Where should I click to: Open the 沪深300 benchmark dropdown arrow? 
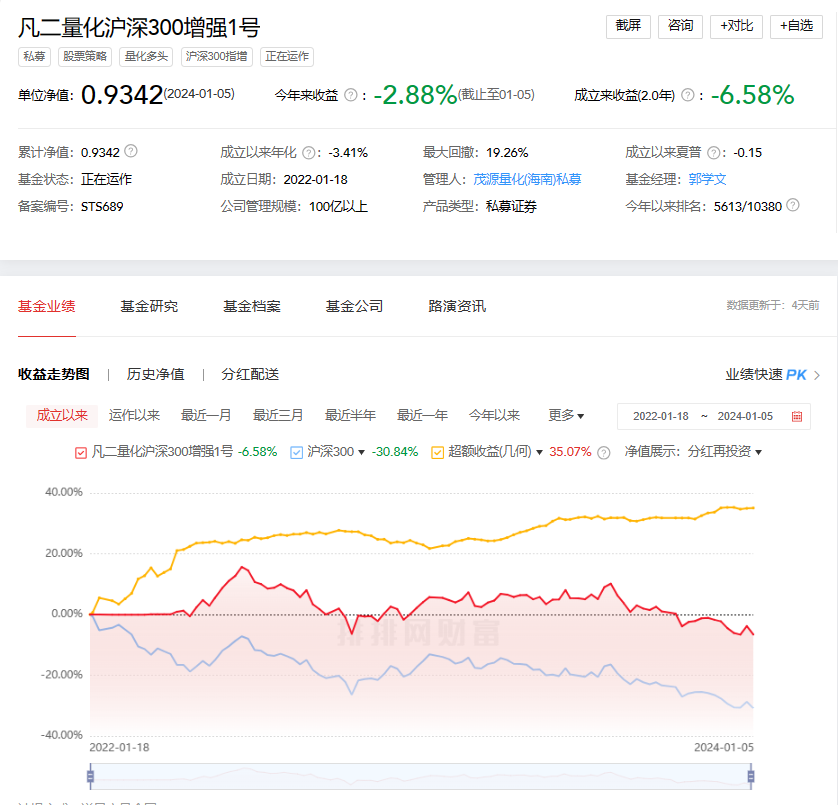[x=361, y=453]
